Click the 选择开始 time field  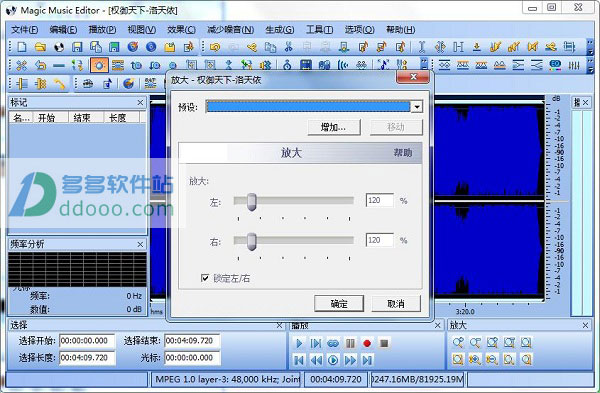[87, 341]
